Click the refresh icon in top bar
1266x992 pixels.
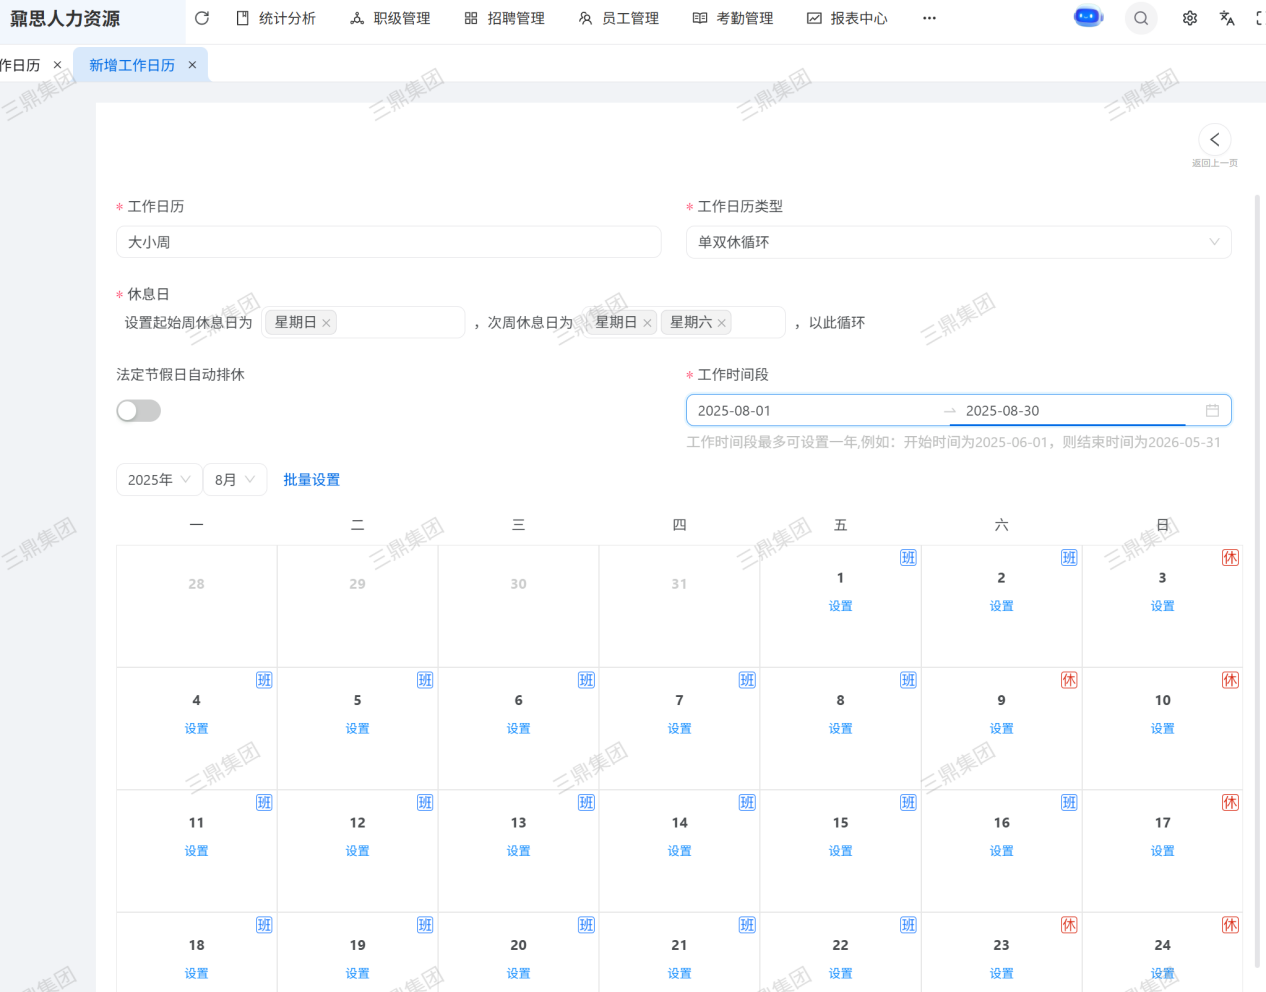202,18
